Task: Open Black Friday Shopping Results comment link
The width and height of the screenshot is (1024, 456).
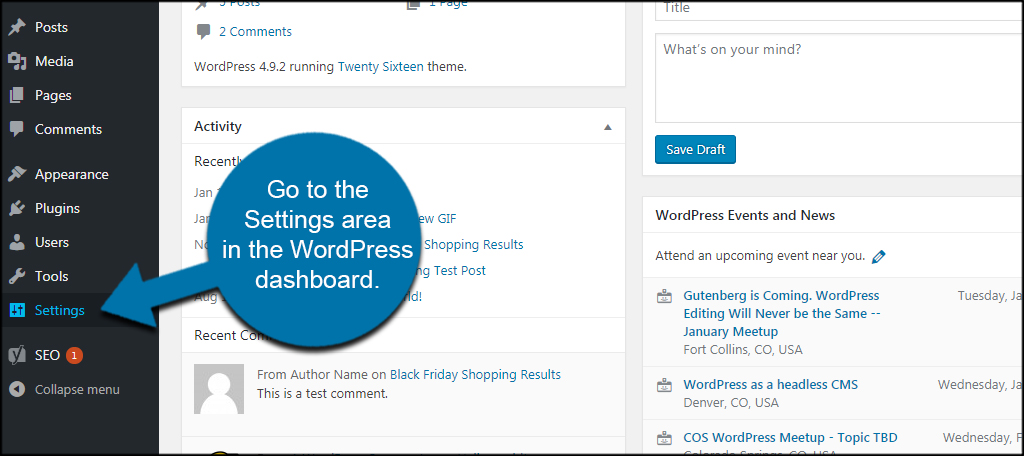Action: click(x=475, y=374)
